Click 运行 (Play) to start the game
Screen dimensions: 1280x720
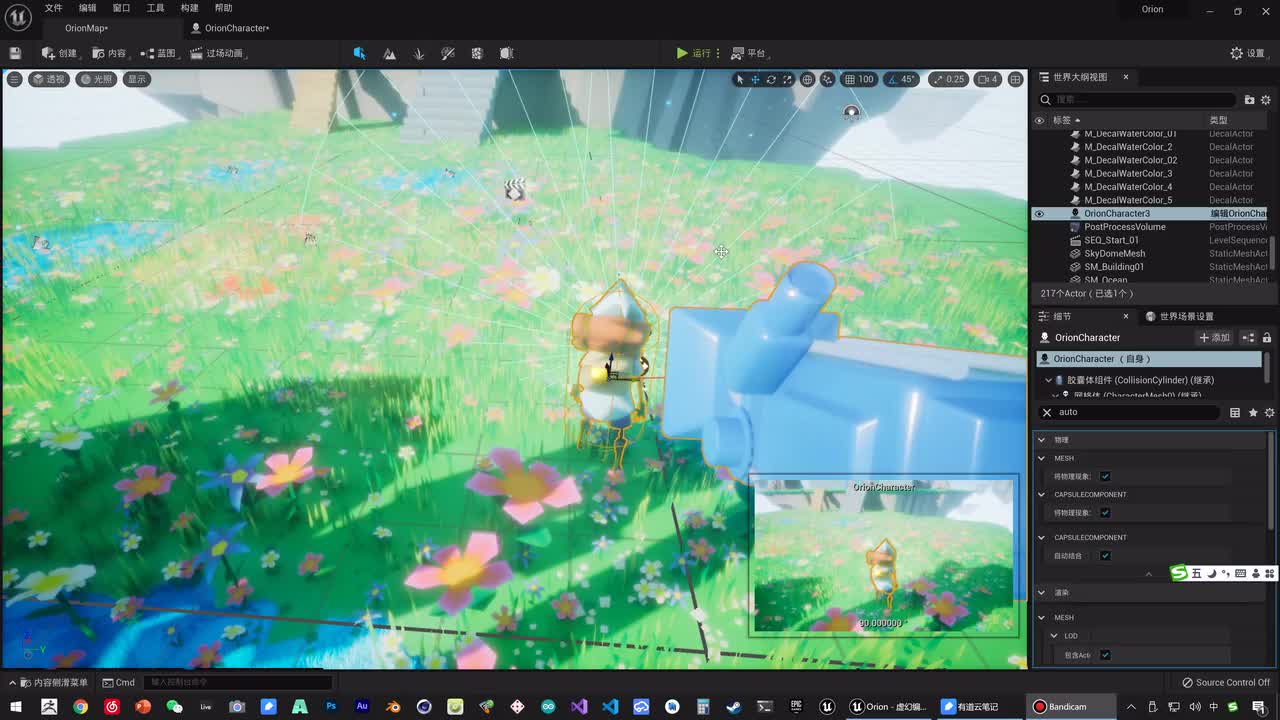point(693,53)
